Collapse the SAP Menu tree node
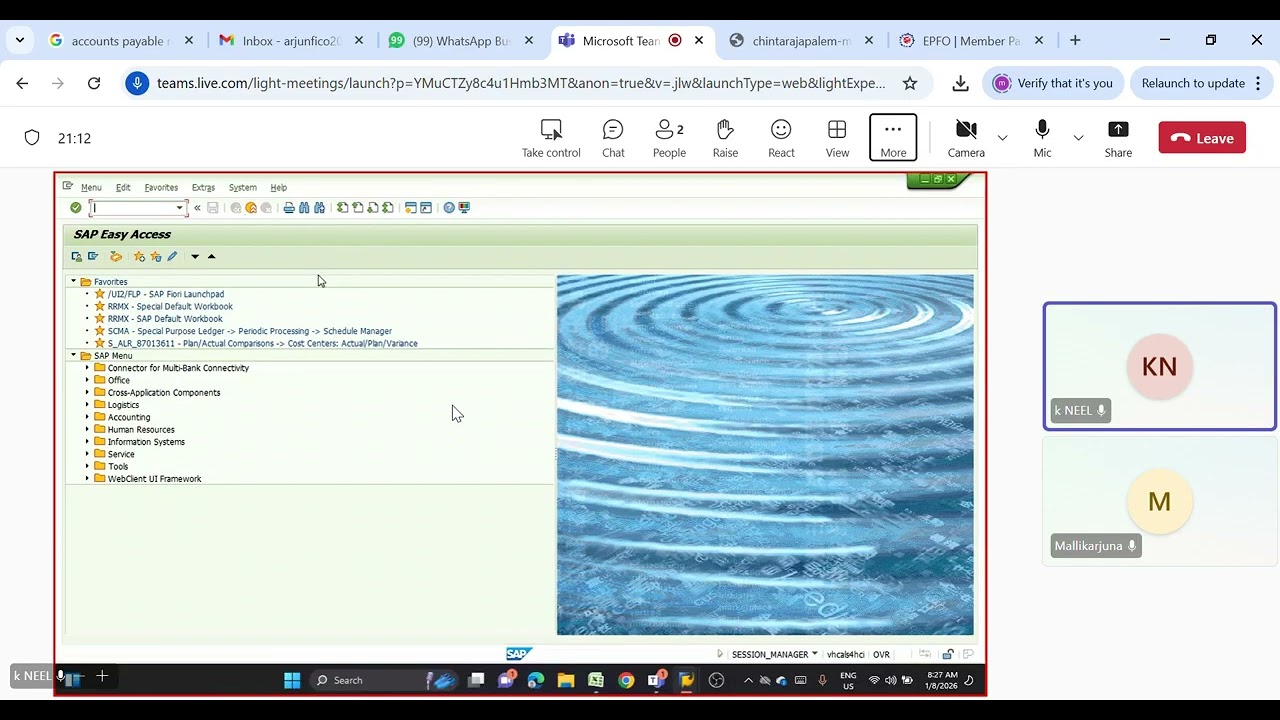 [x=73, y=356]
